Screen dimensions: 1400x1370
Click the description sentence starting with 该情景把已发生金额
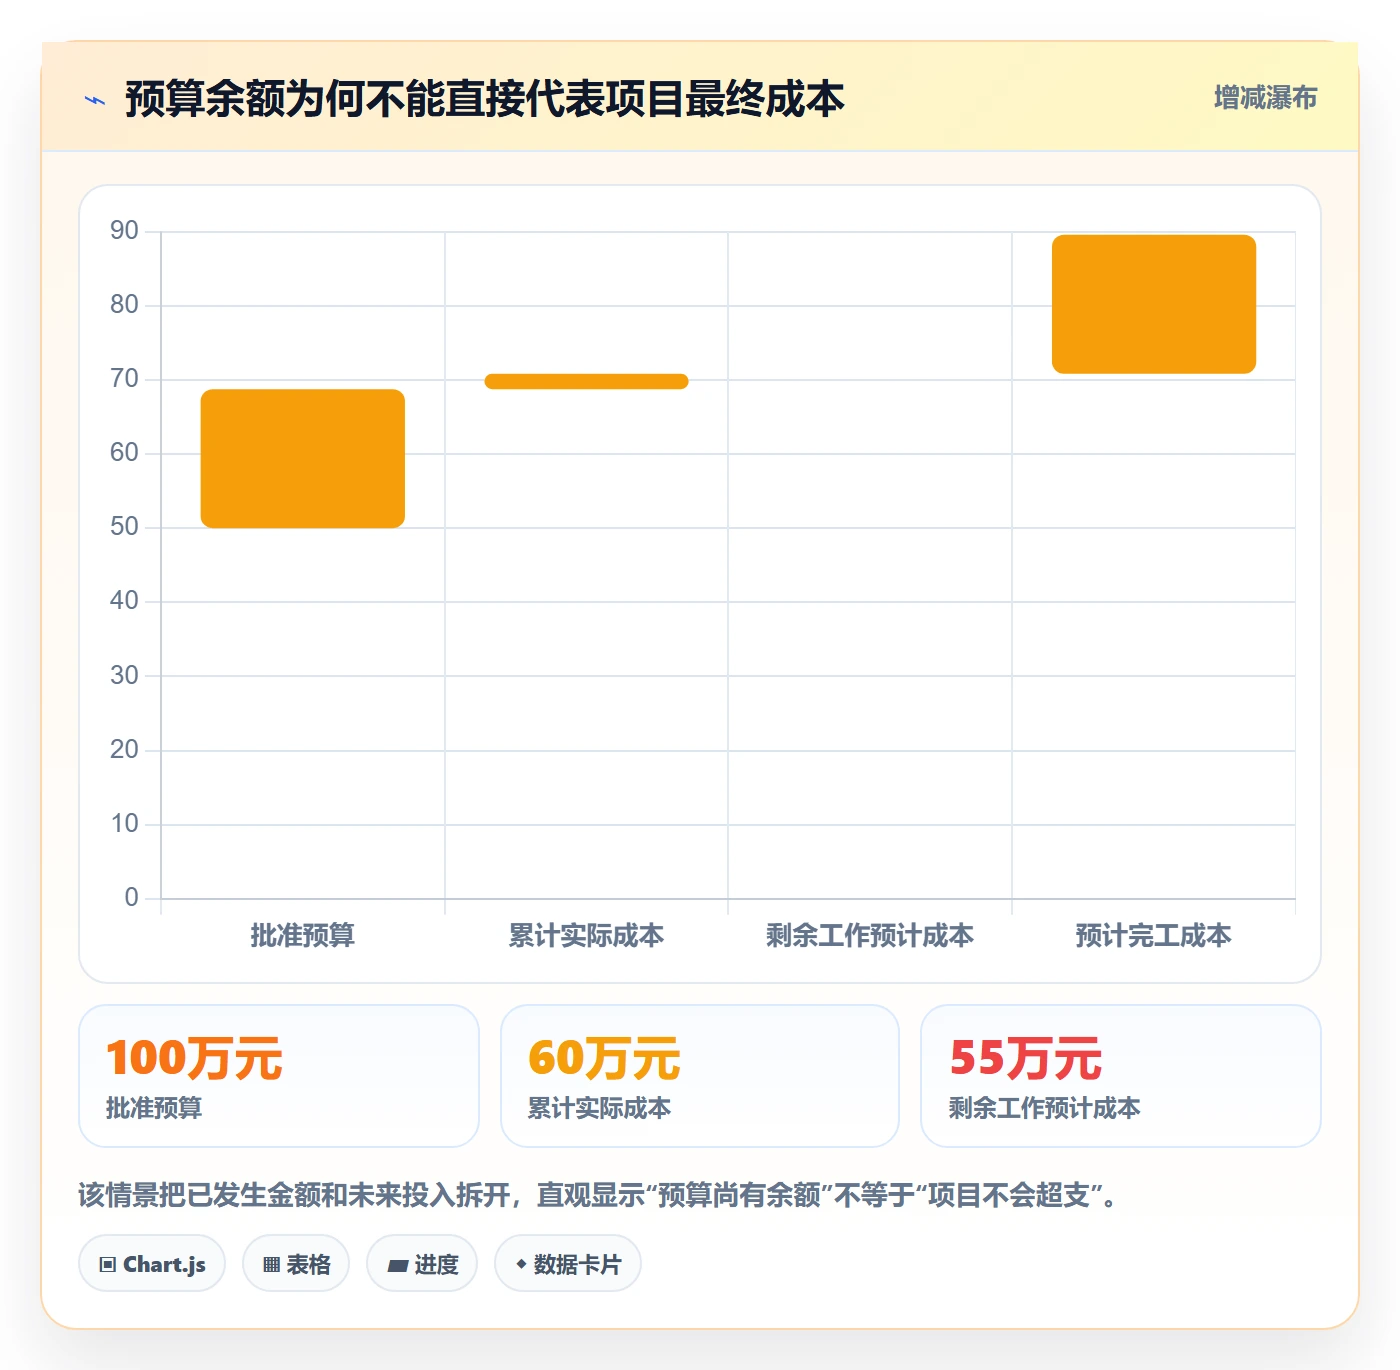coord(598,1195)
